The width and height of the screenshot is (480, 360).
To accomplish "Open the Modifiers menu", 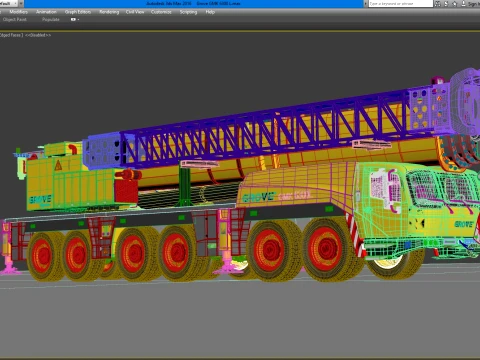I will click(18, 12).
